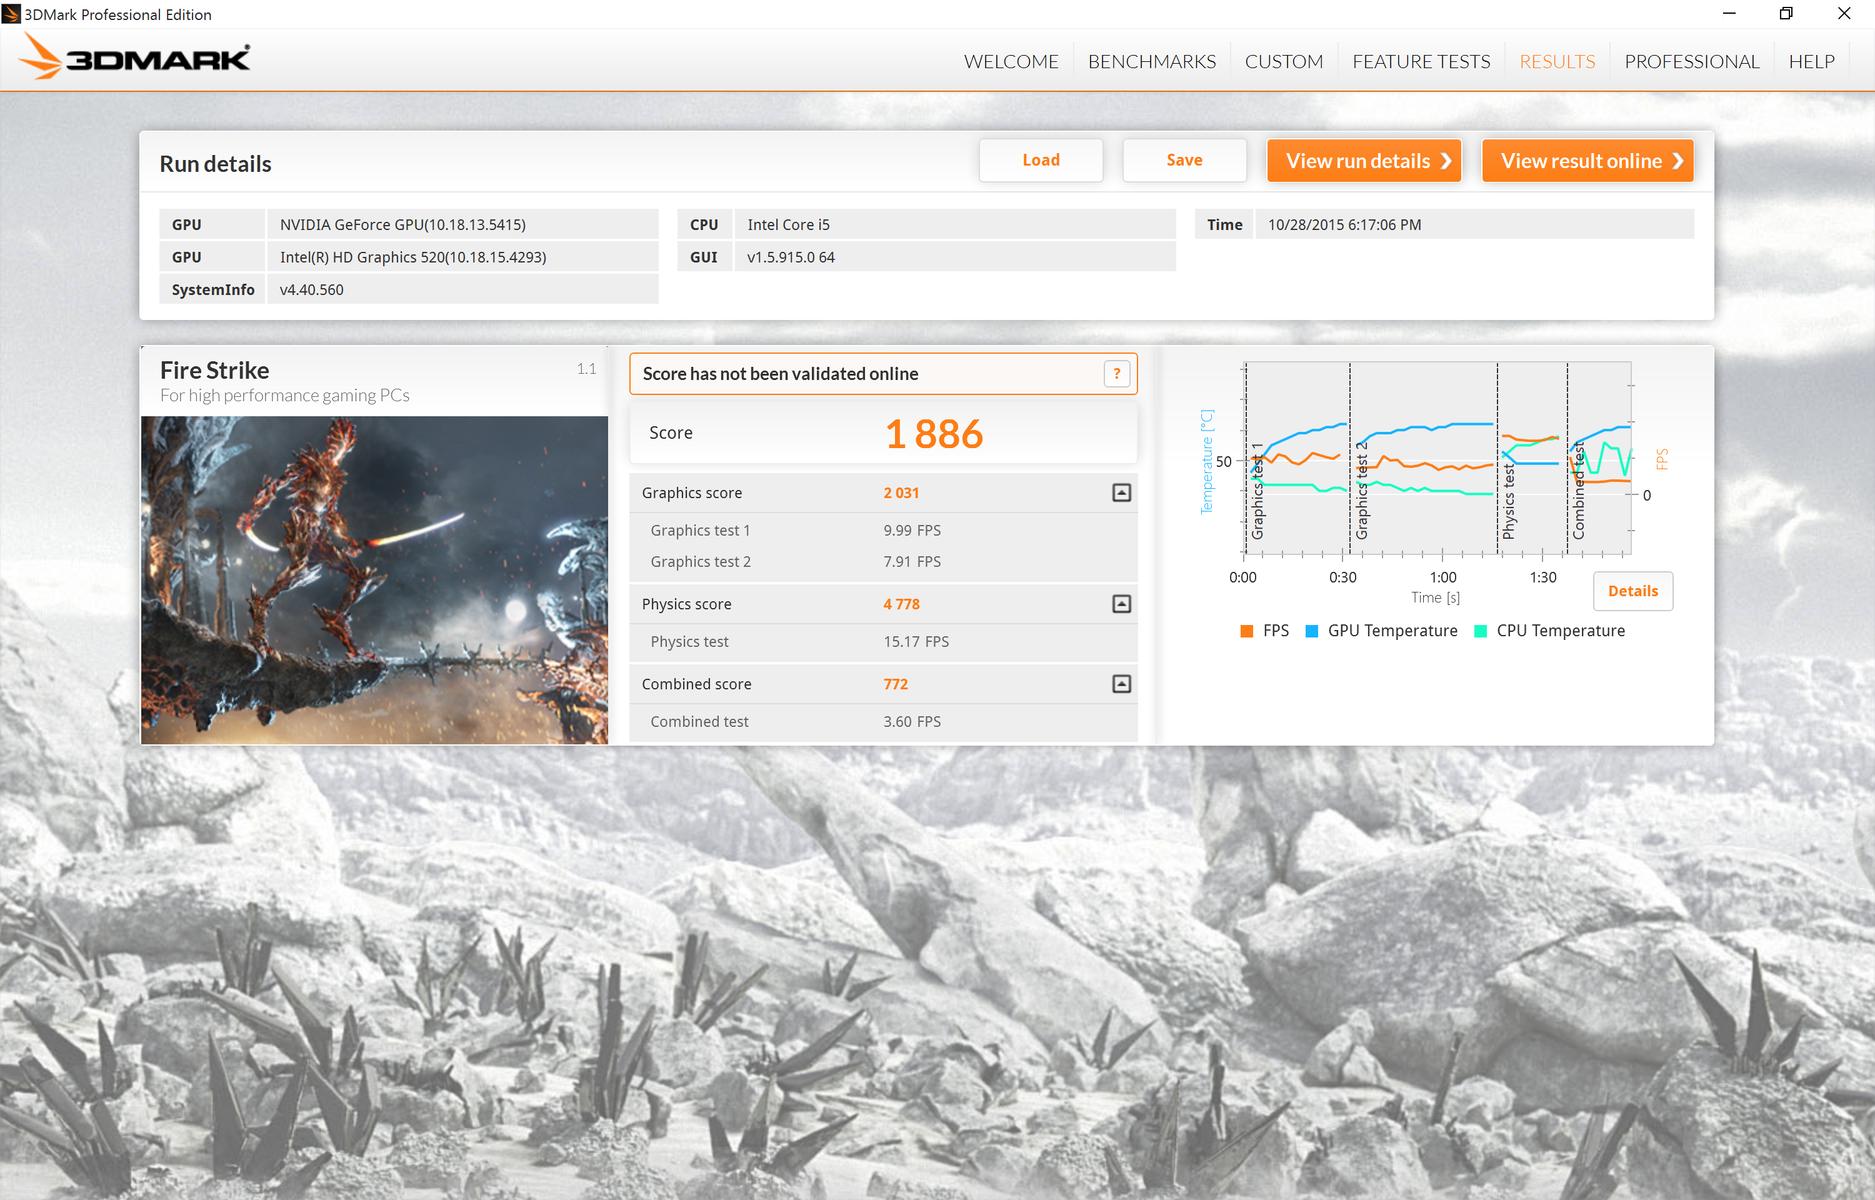Image resolution: width=1875 pixels, height=1200 pixels.
Task: Collapse the Combined score section
Action: click(1121, 684)
